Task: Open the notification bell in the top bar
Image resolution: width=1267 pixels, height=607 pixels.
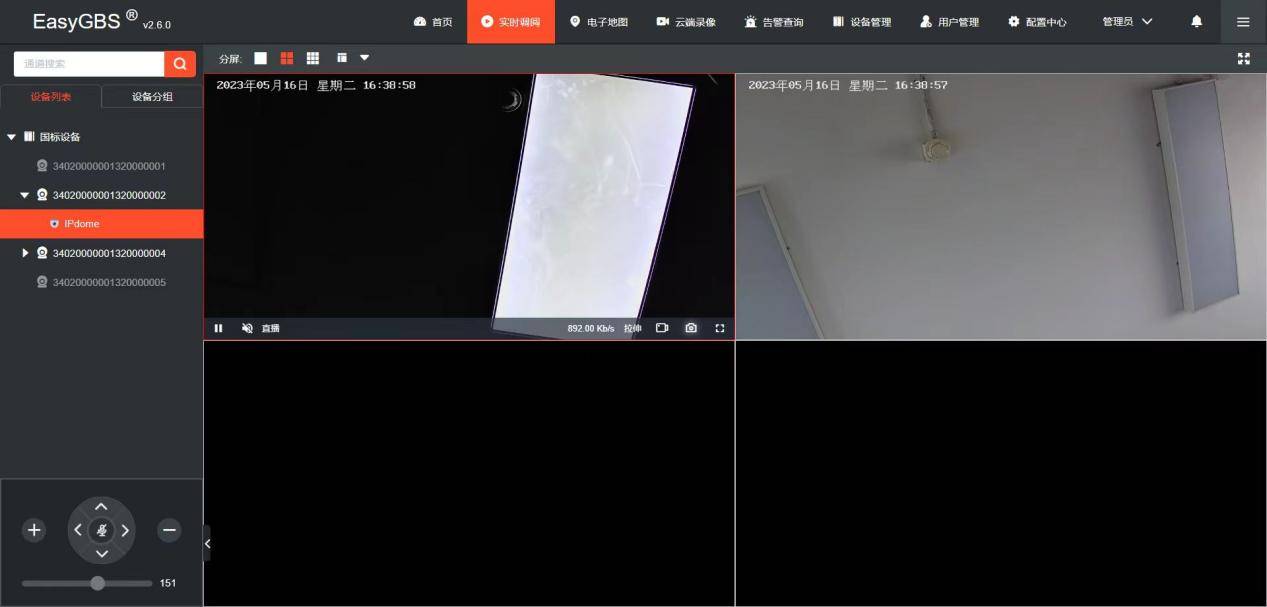Action: tap(1196, 20)
